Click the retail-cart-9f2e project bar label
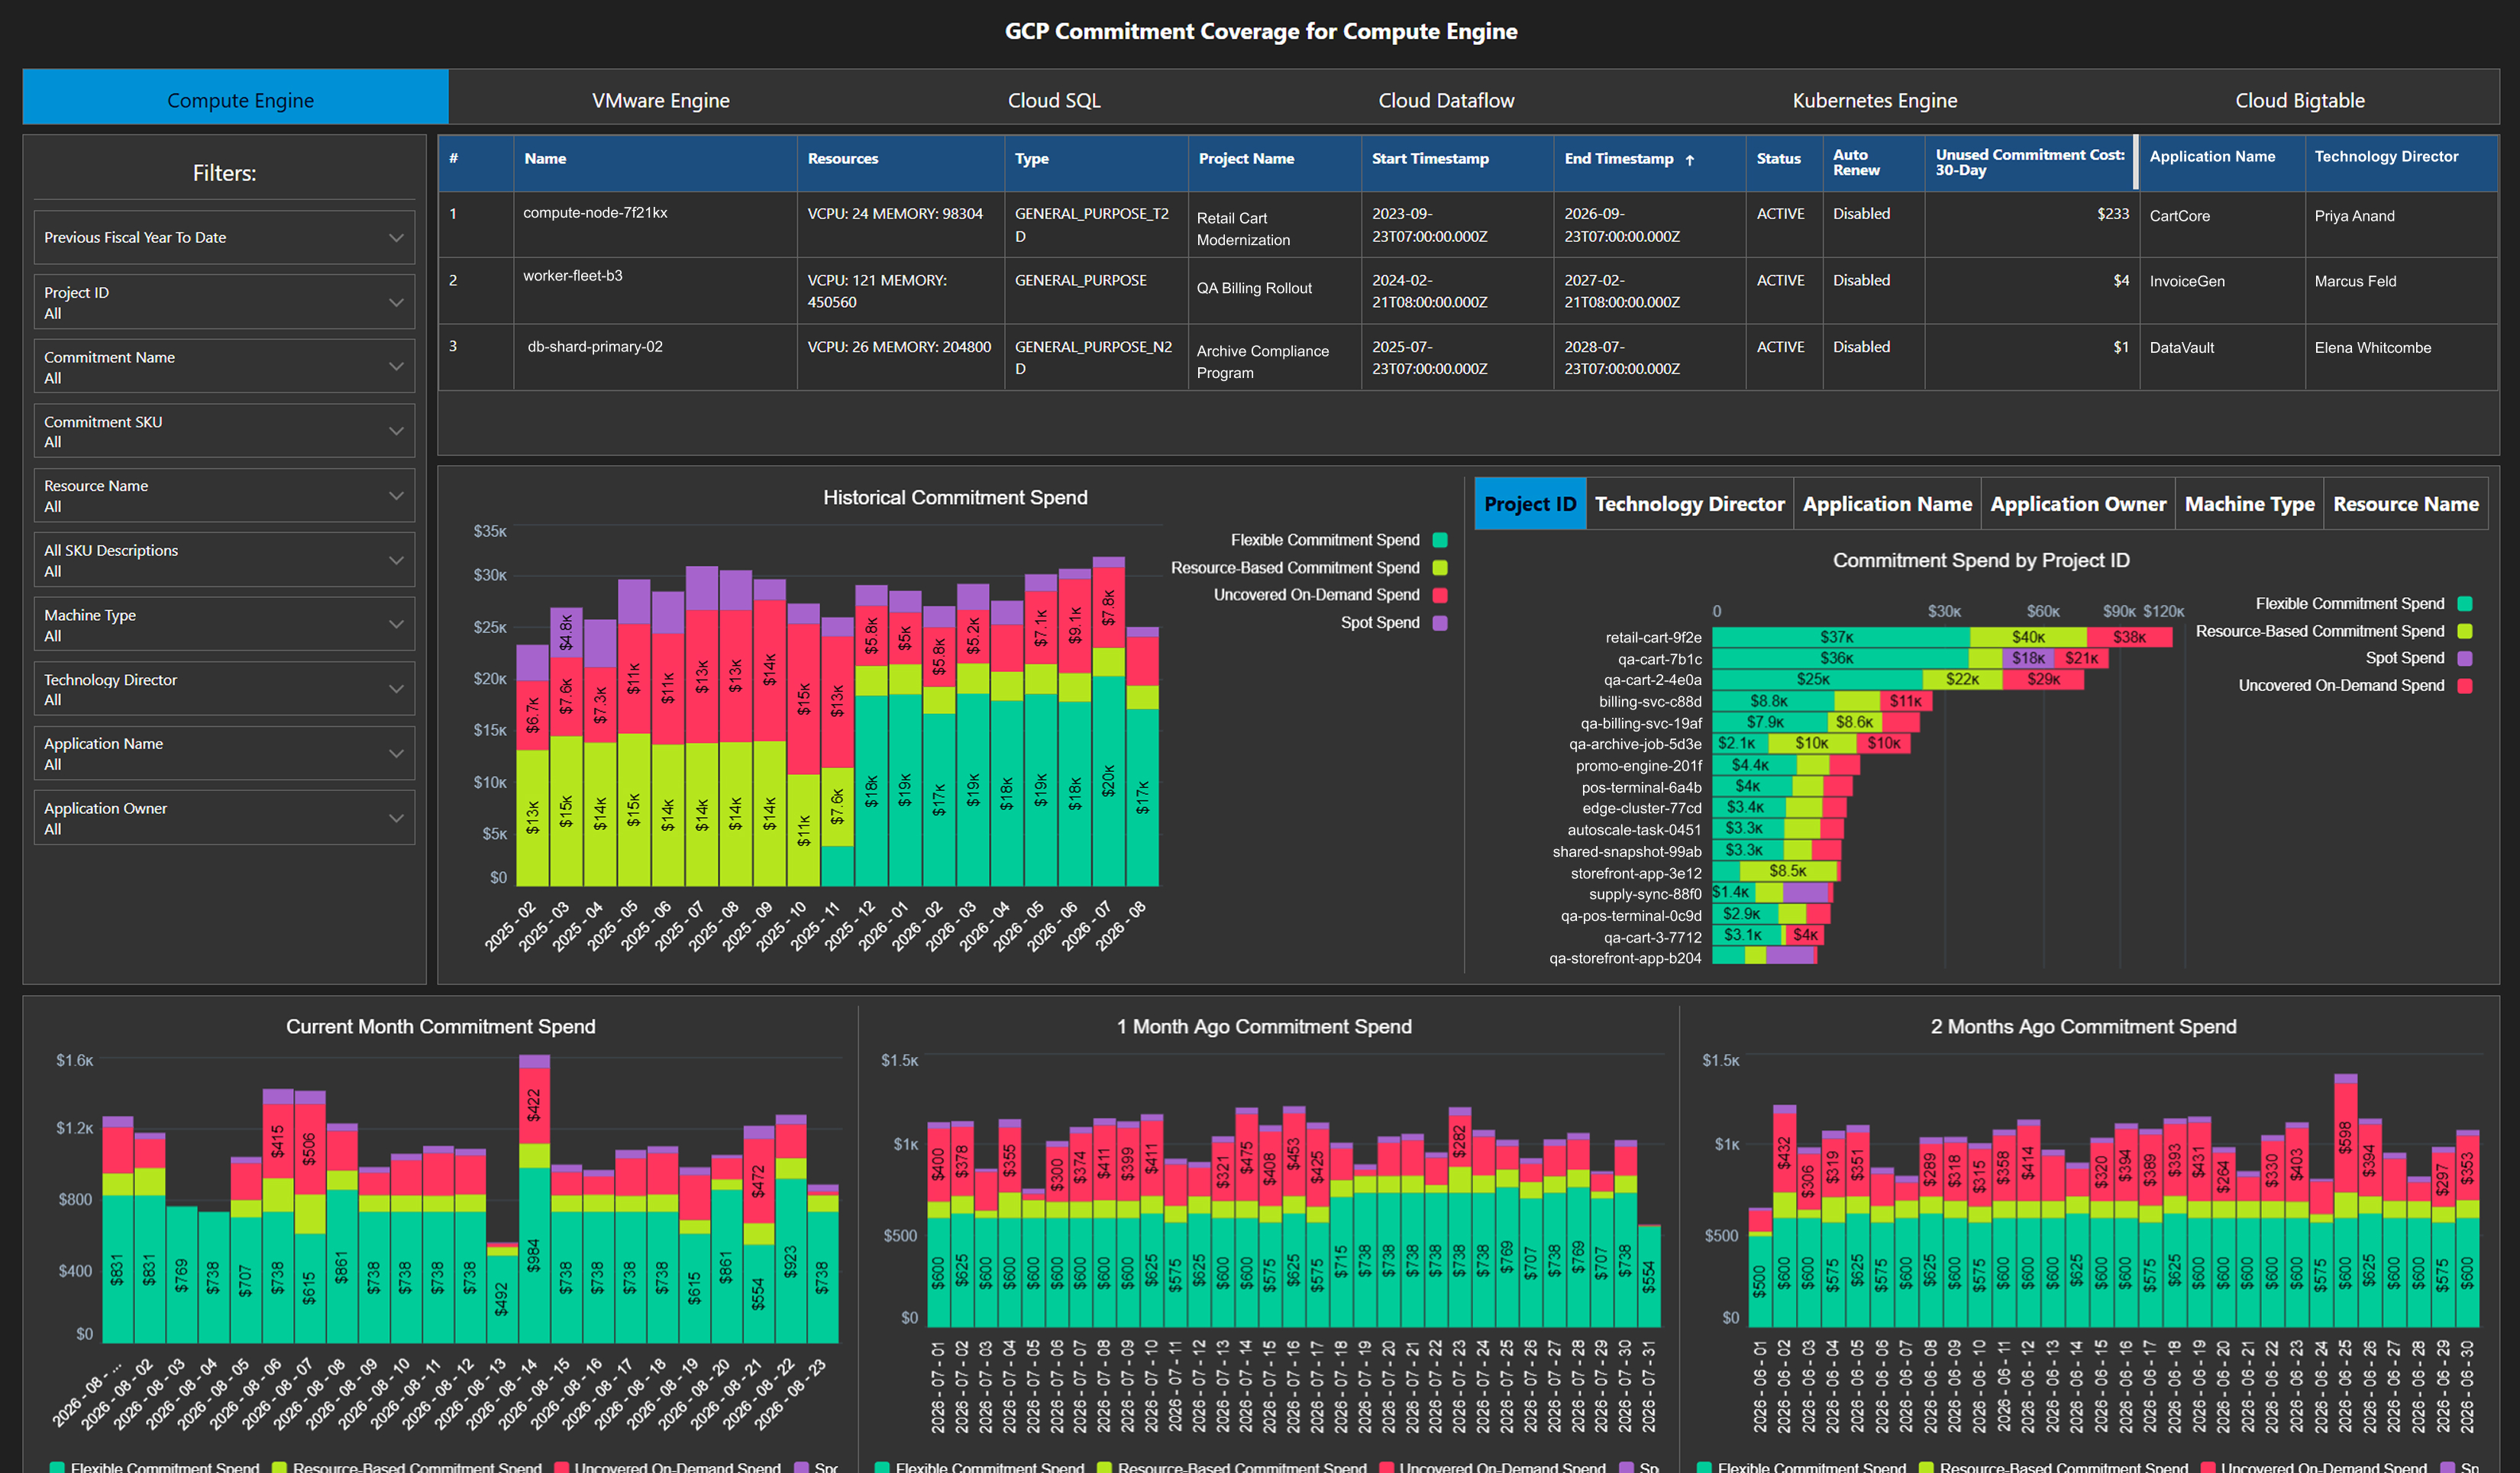Viewport: 2520px width, 1473px height. [x=1653, y=638]
